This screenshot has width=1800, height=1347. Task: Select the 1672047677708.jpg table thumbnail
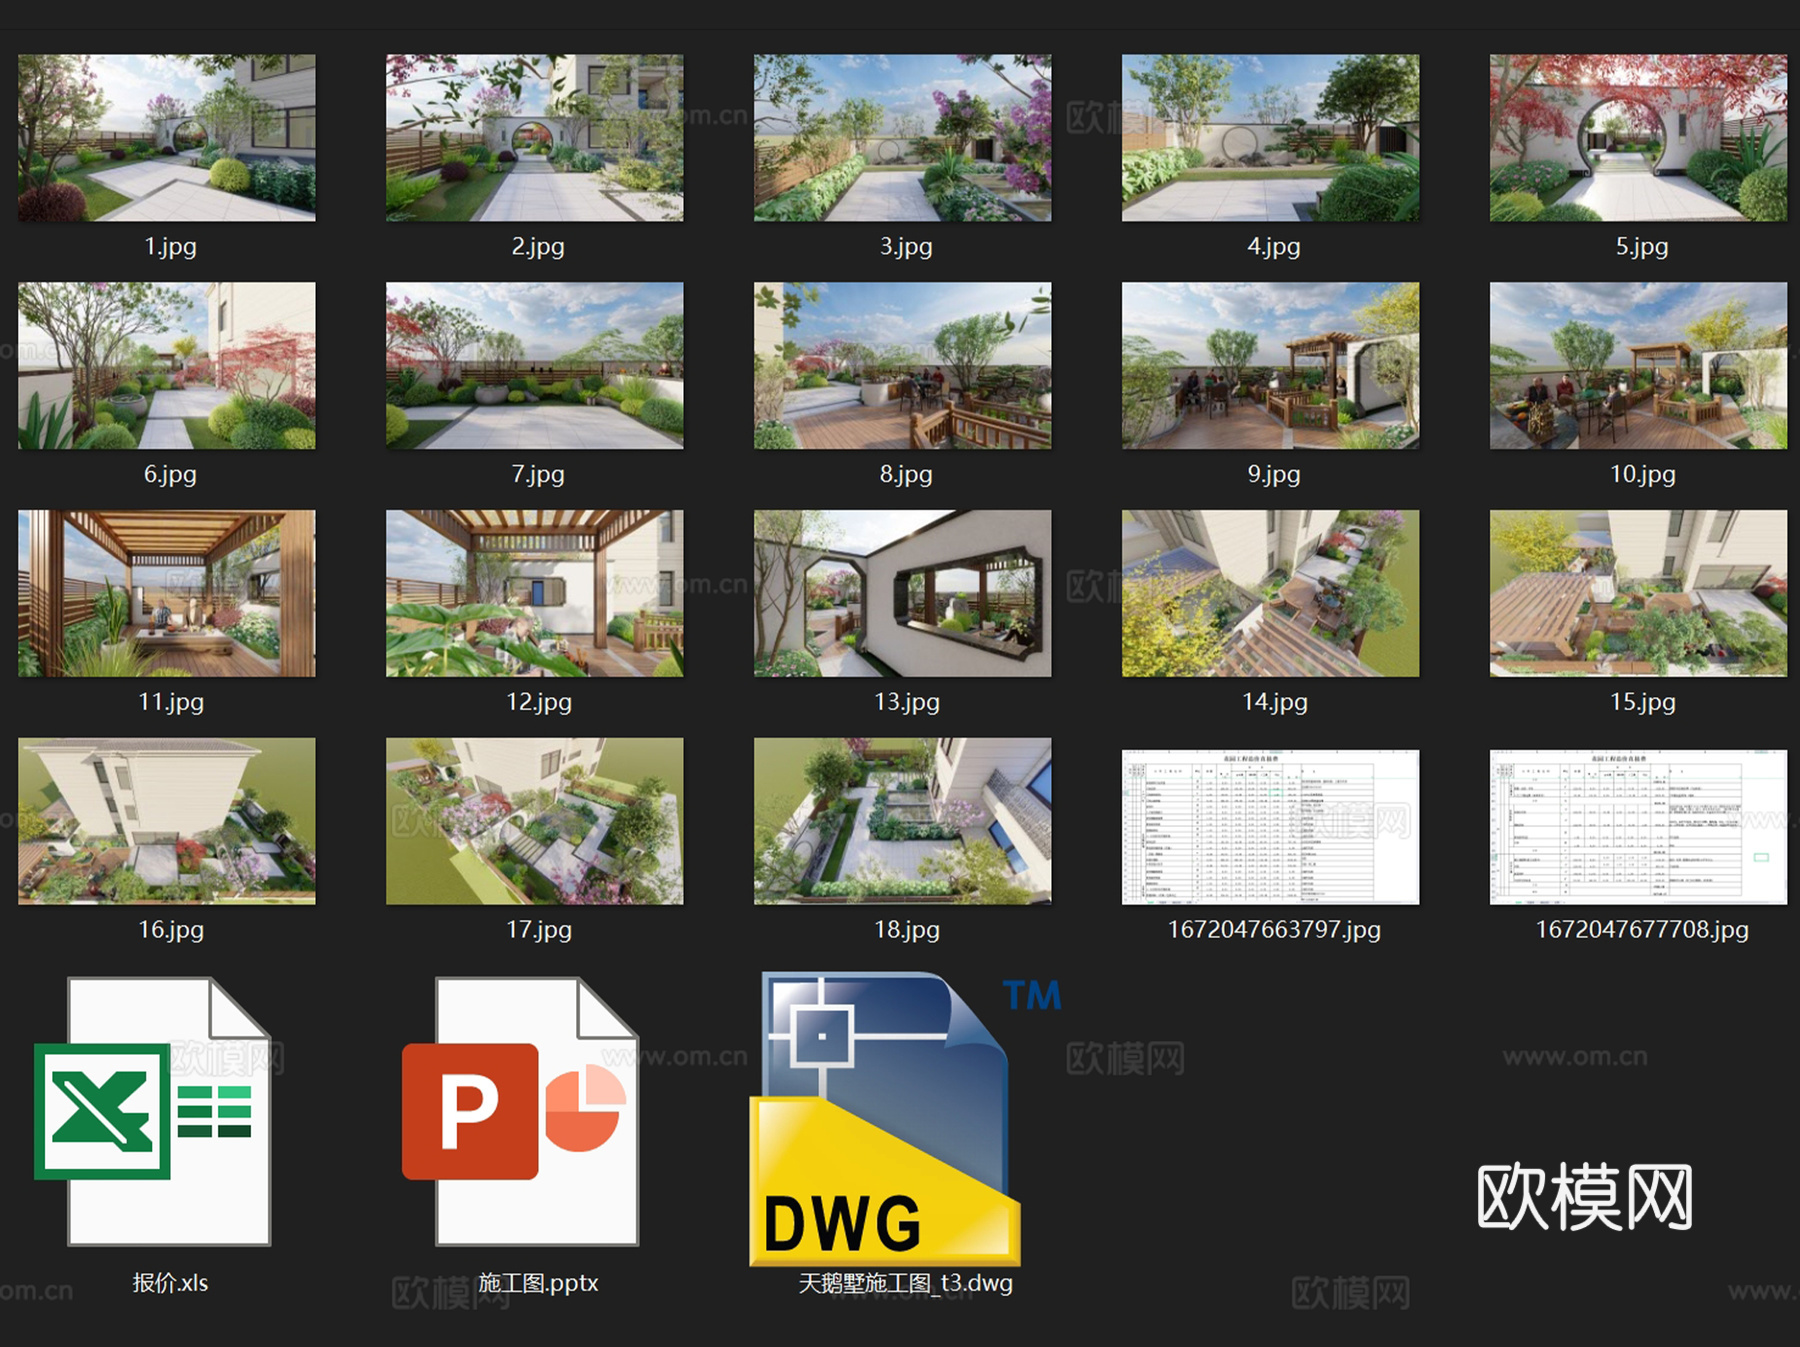[x=1639, y=827]
